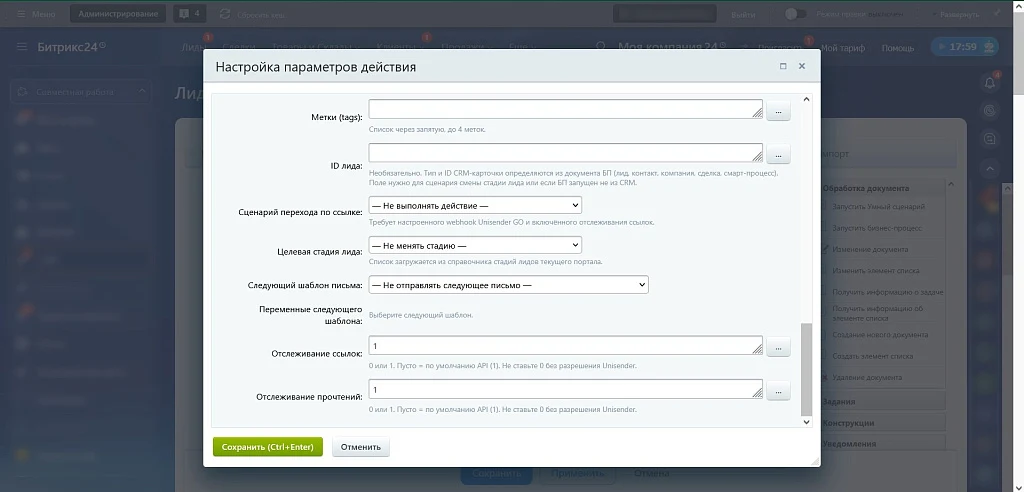Click the browser scrollbar down arrow
Screen dimensions: 1024x492
[1018, 485]
